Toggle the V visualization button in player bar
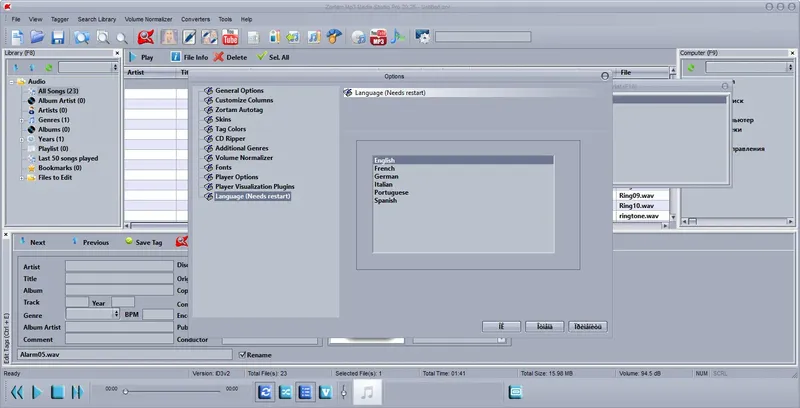Image resolution: width=800 pixels, height=408 pixels. tap(326, 392)
